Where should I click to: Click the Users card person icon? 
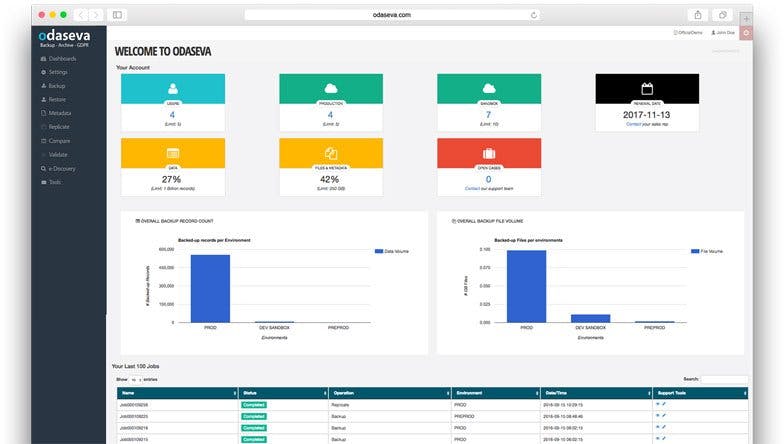[x=173, y=88]
